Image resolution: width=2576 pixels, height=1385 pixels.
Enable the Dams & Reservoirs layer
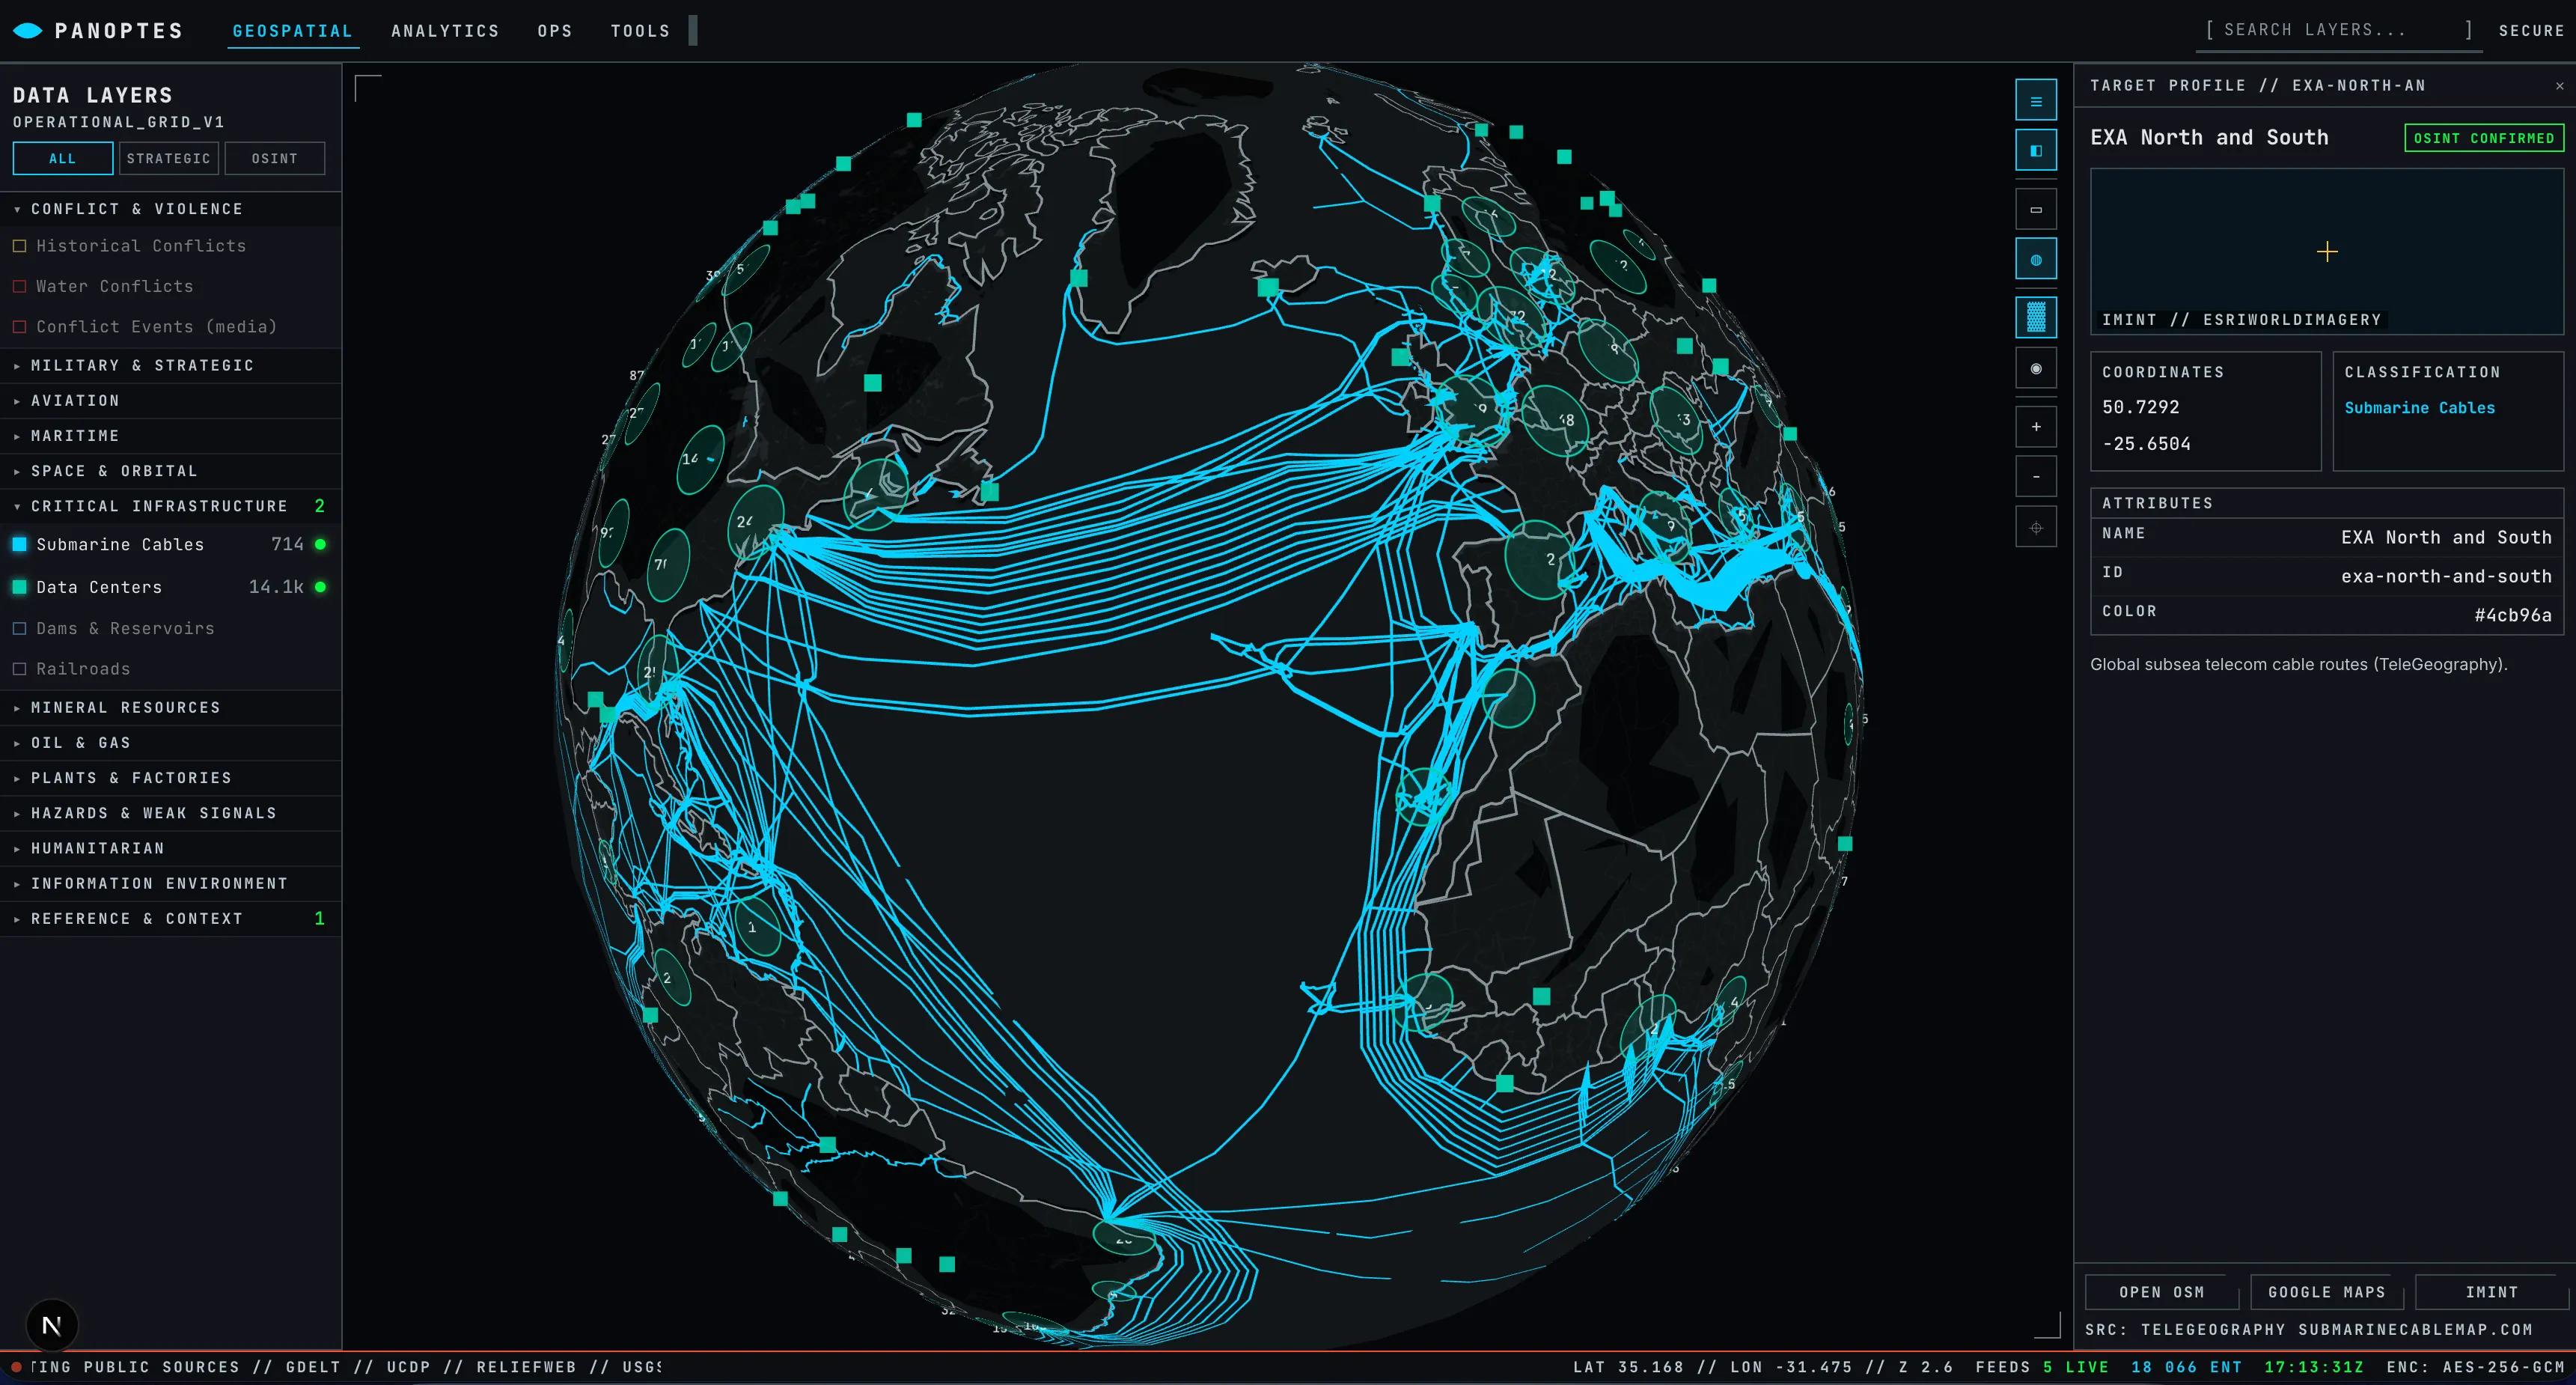point(19,628)
